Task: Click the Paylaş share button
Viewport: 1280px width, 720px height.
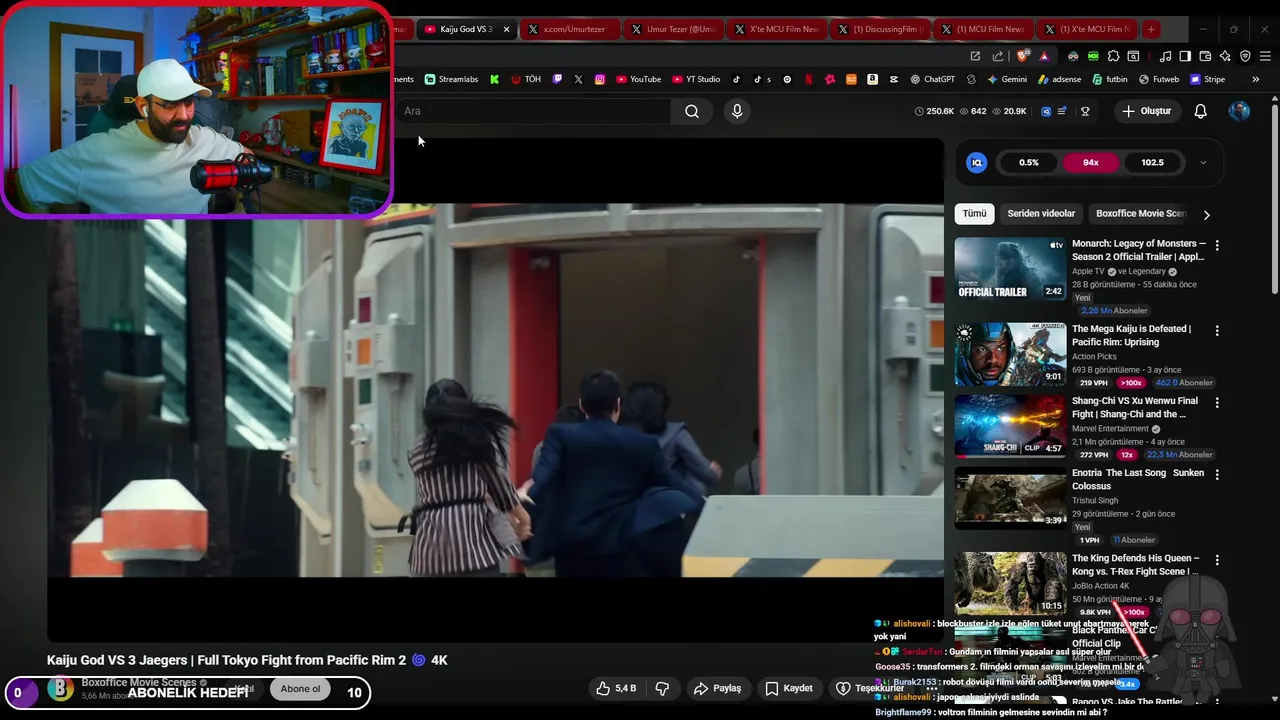Action: pos(718,688)
